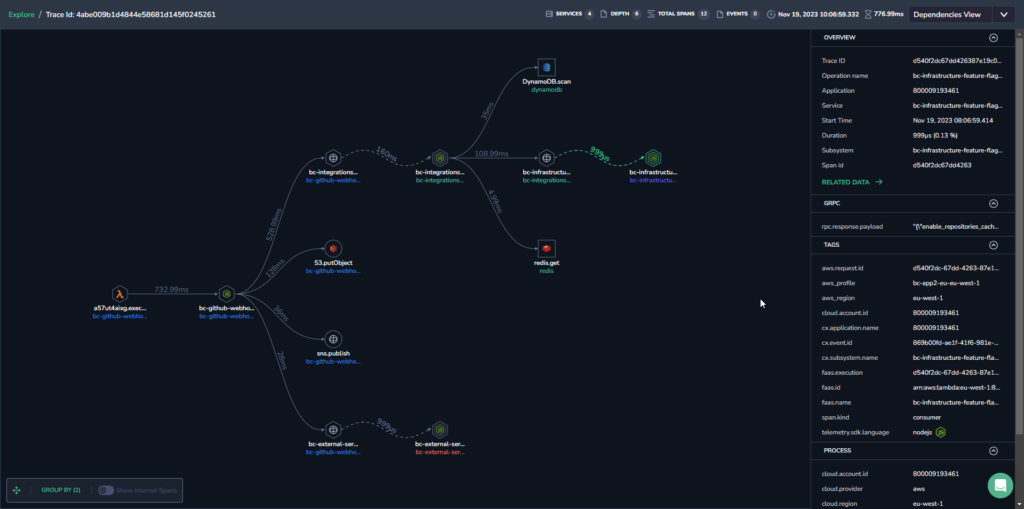Click the trace ID text in header
The image size is (1024, 509).
[x=131, y=14]
